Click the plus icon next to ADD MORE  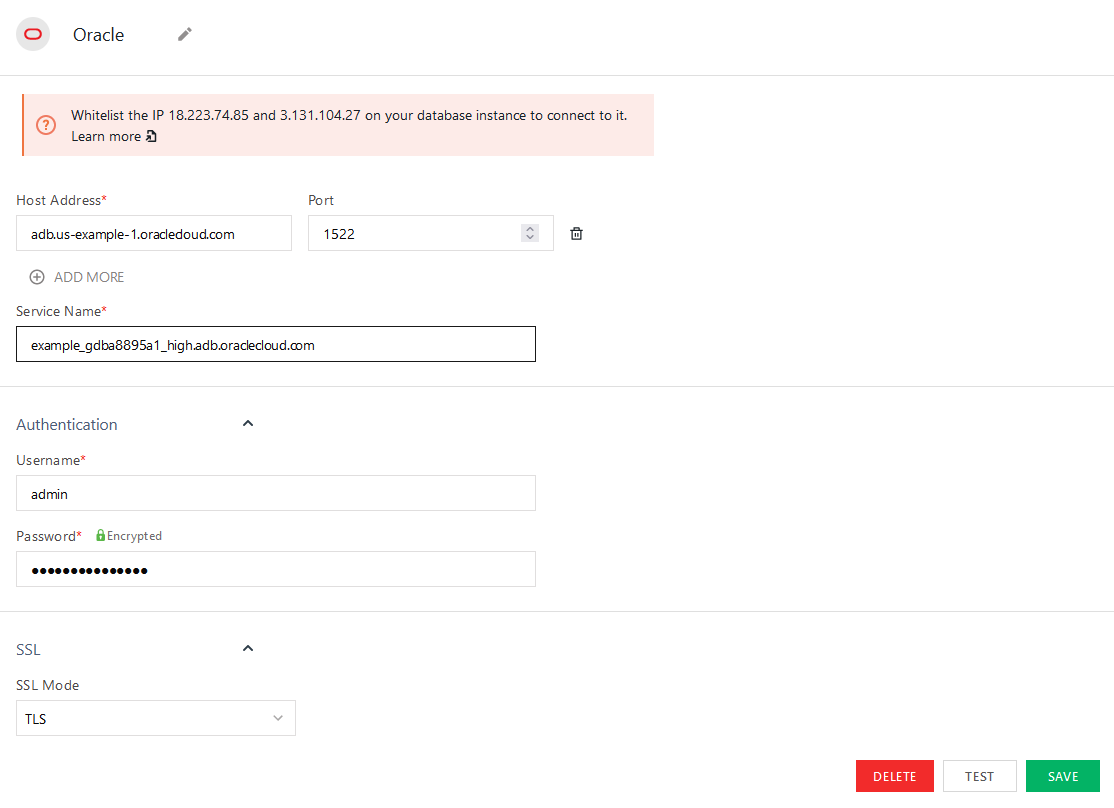[36, 276]
